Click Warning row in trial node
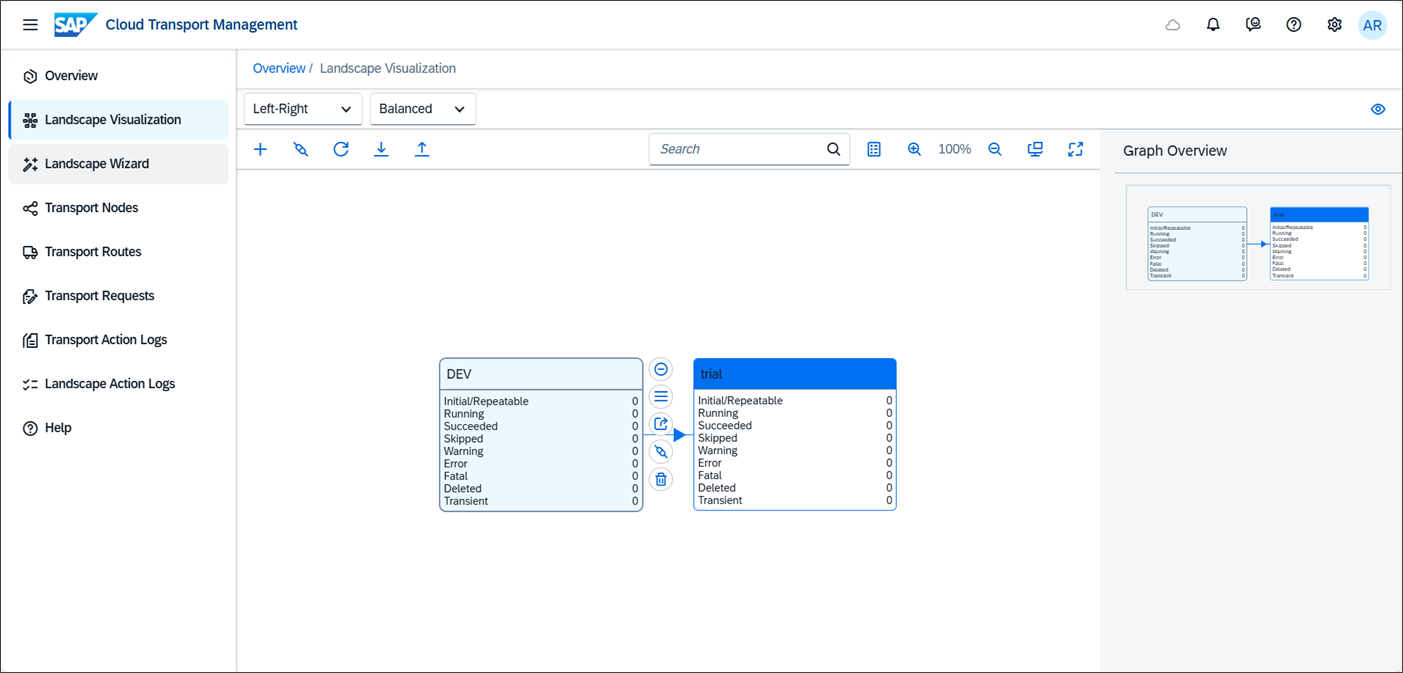1403x673 pixels. point(795,450)
